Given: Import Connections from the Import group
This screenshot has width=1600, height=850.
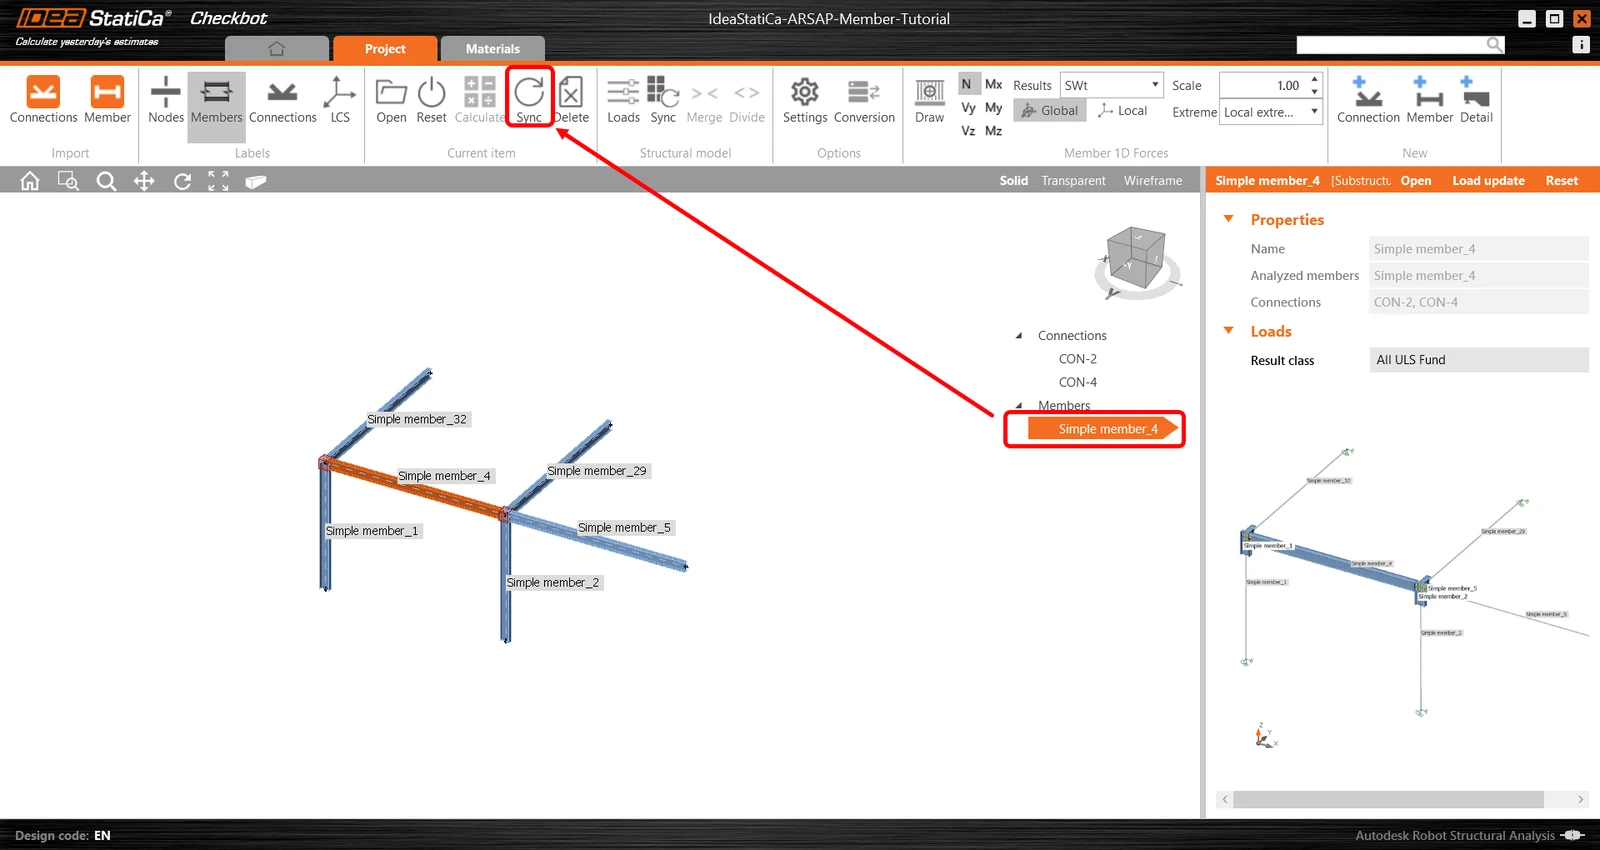Looking at the screenshot, I should [43, 99].
